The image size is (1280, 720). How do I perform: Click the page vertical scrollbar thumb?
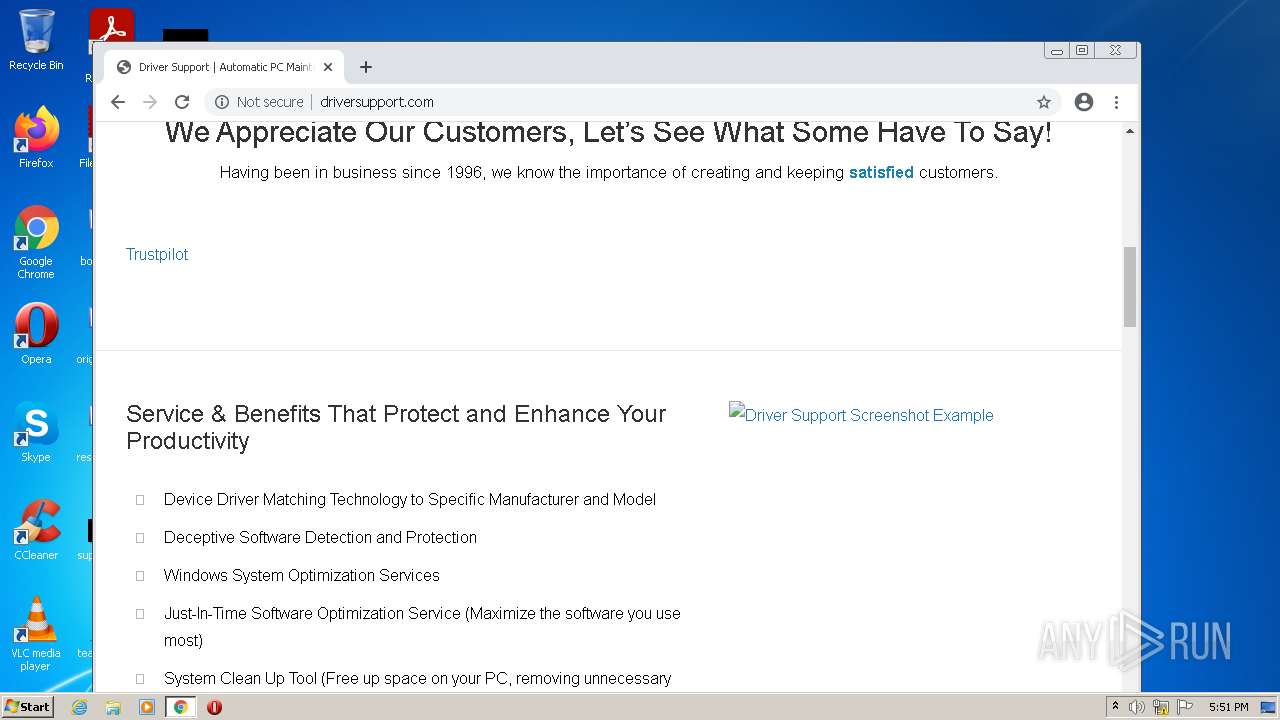[1130, 286]
